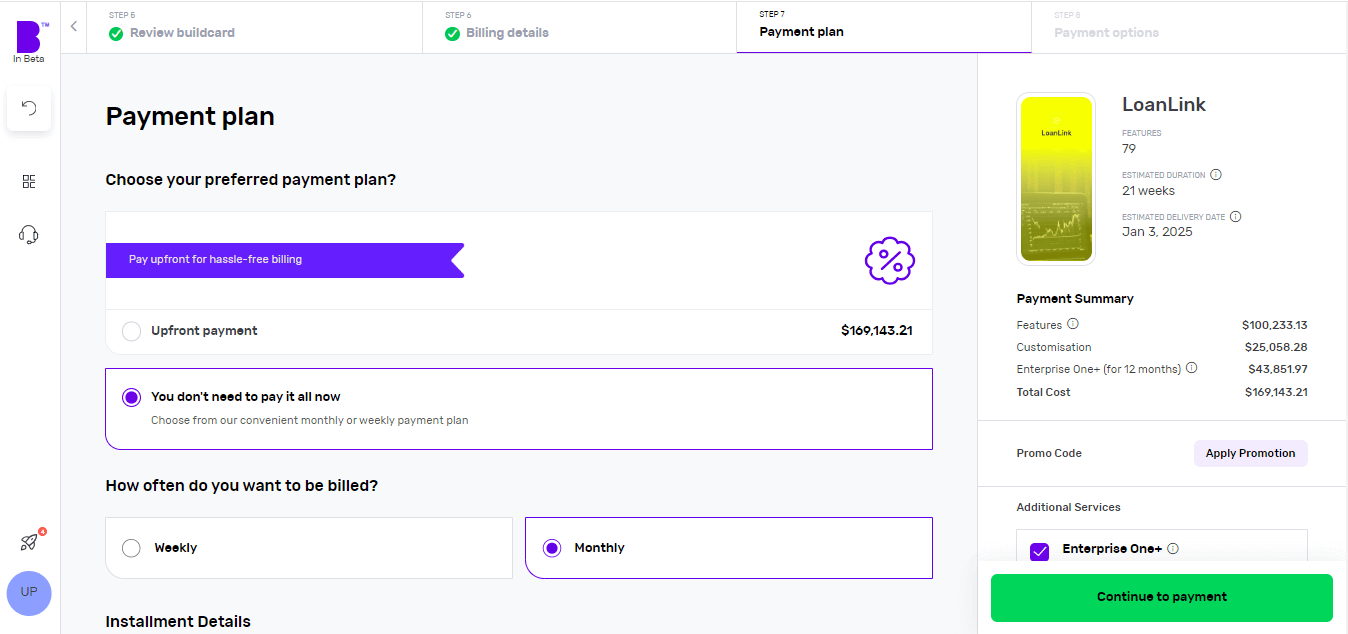Click the Customisation label in Payment Summary
The width and height of the screenshot is (1348, 634).
point(1054,347)
